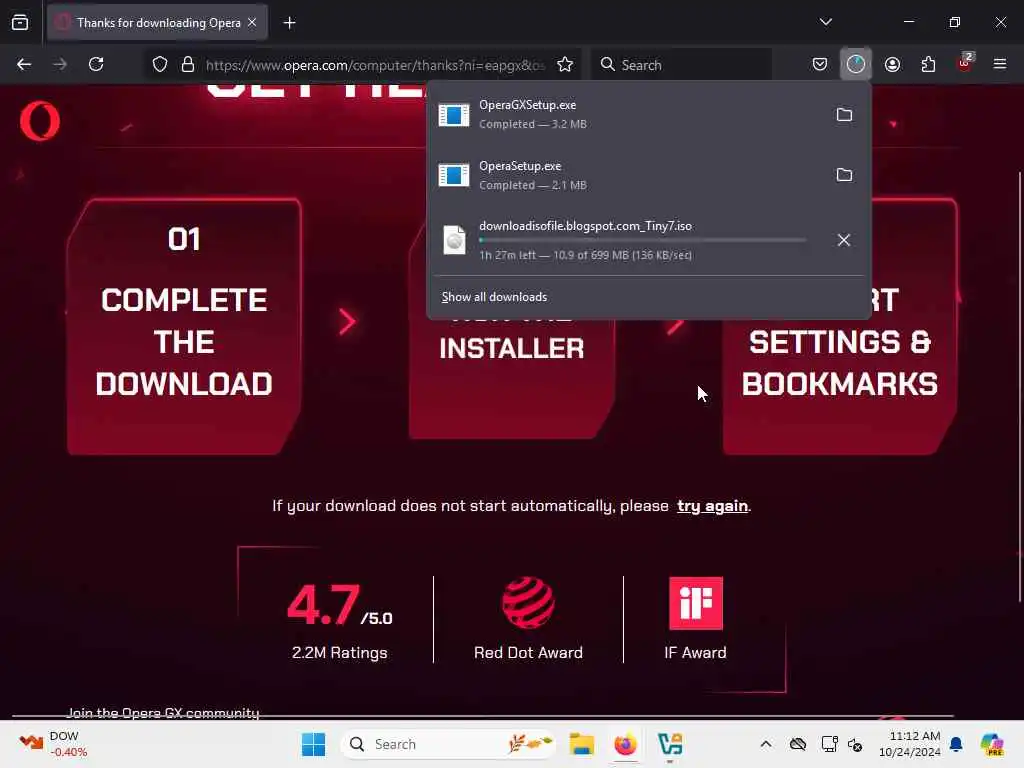Click the Windows taskbar Search box
Viewport: 1024px width, 768px height.
click(449, 744)
